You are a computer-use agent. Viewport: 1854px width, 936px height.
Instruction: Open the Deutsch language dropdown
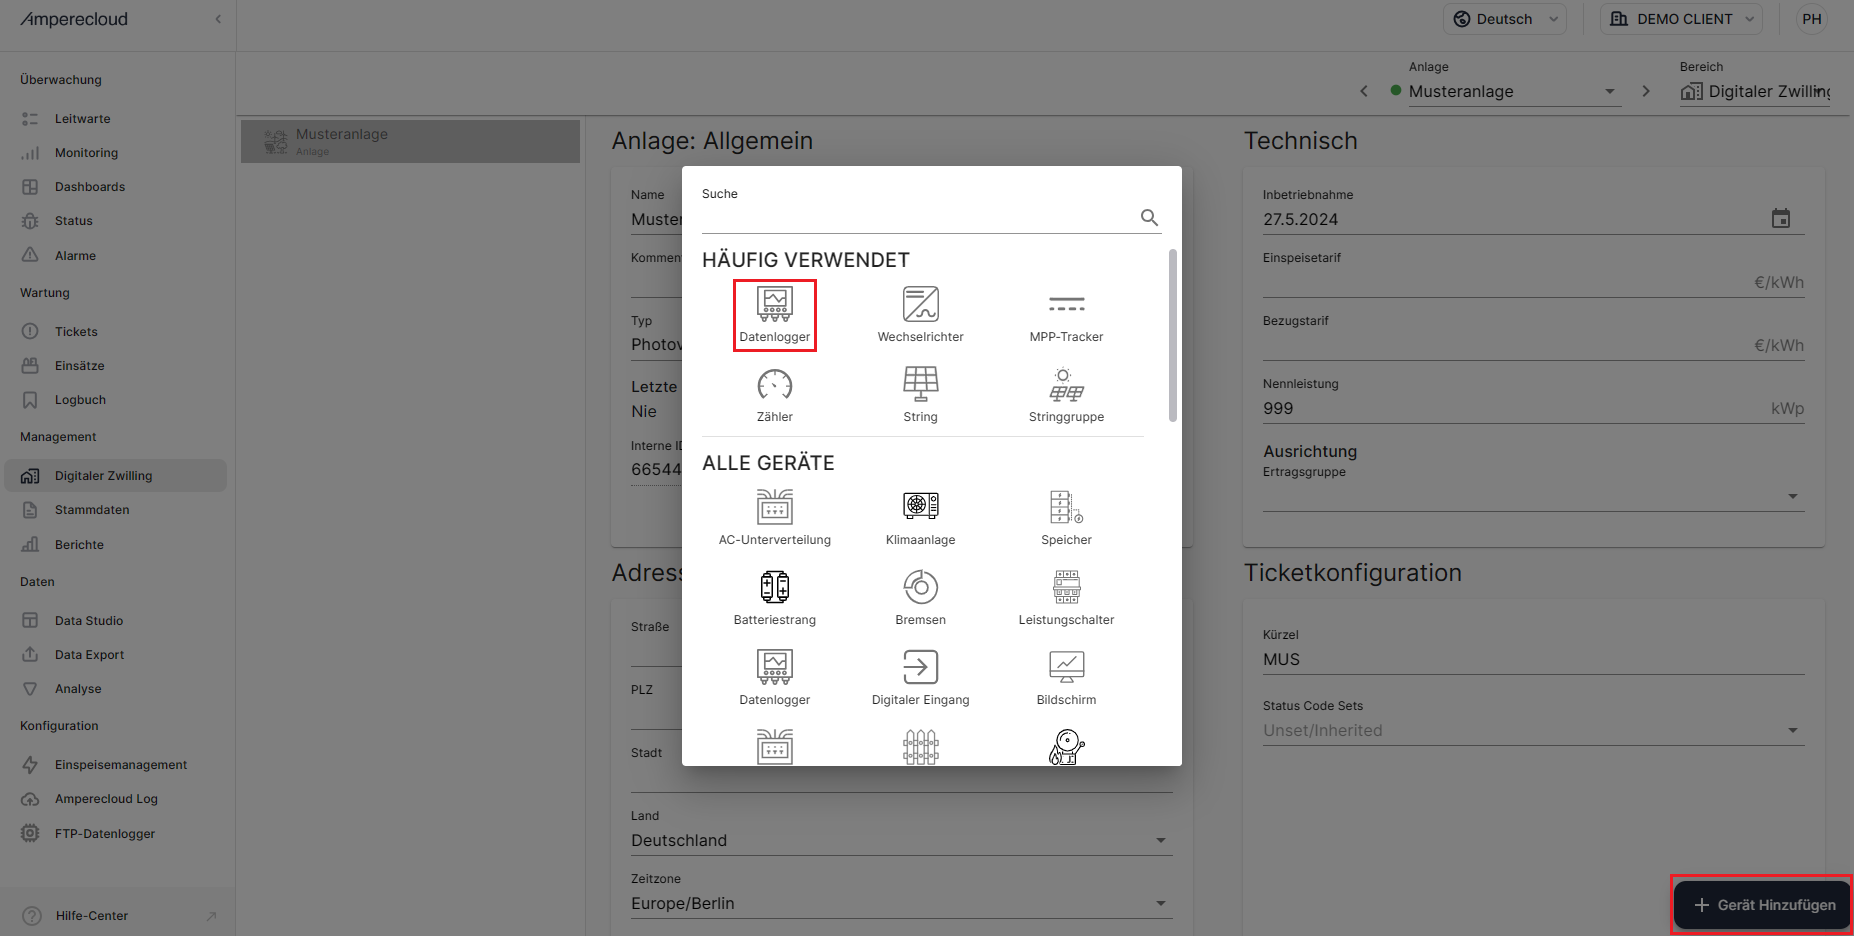(1504, 19)
